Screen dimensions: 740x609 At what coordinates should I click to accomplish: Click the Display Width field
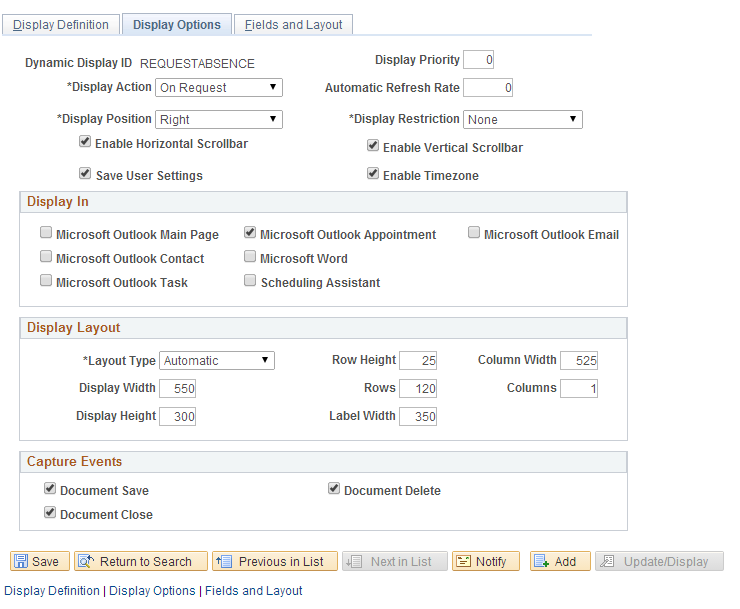coord(177,389)
